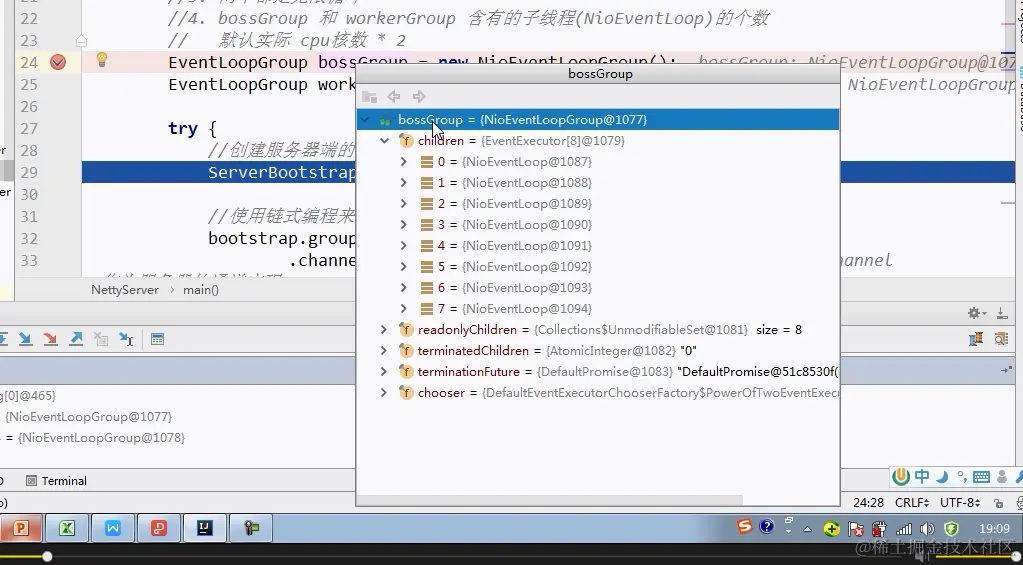Click the volume speaker tray icon
The image size is (1023, 565).
pyautogui.click(x=927, y=528)
